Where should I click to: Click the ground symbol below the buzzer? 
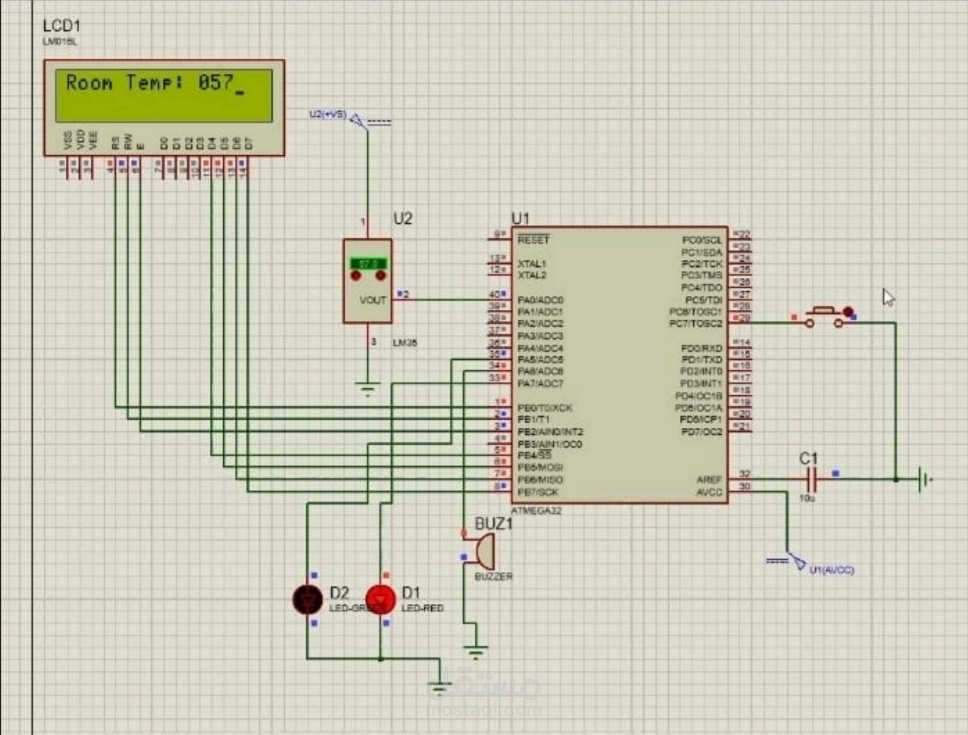pyautogui.click(x=474, y=649)
